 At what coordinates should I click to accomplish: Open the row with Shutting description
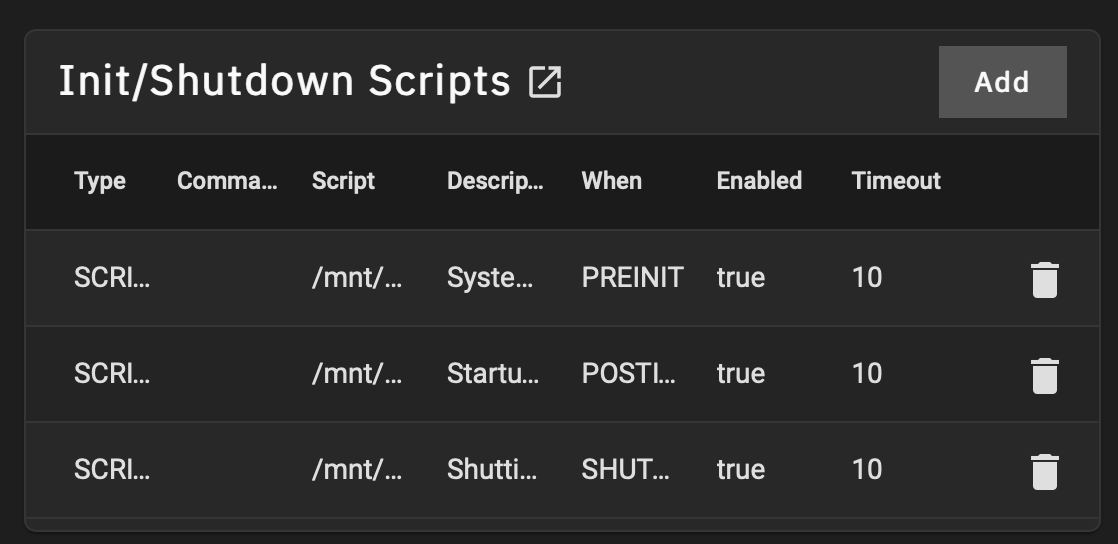tap(493, 469)
